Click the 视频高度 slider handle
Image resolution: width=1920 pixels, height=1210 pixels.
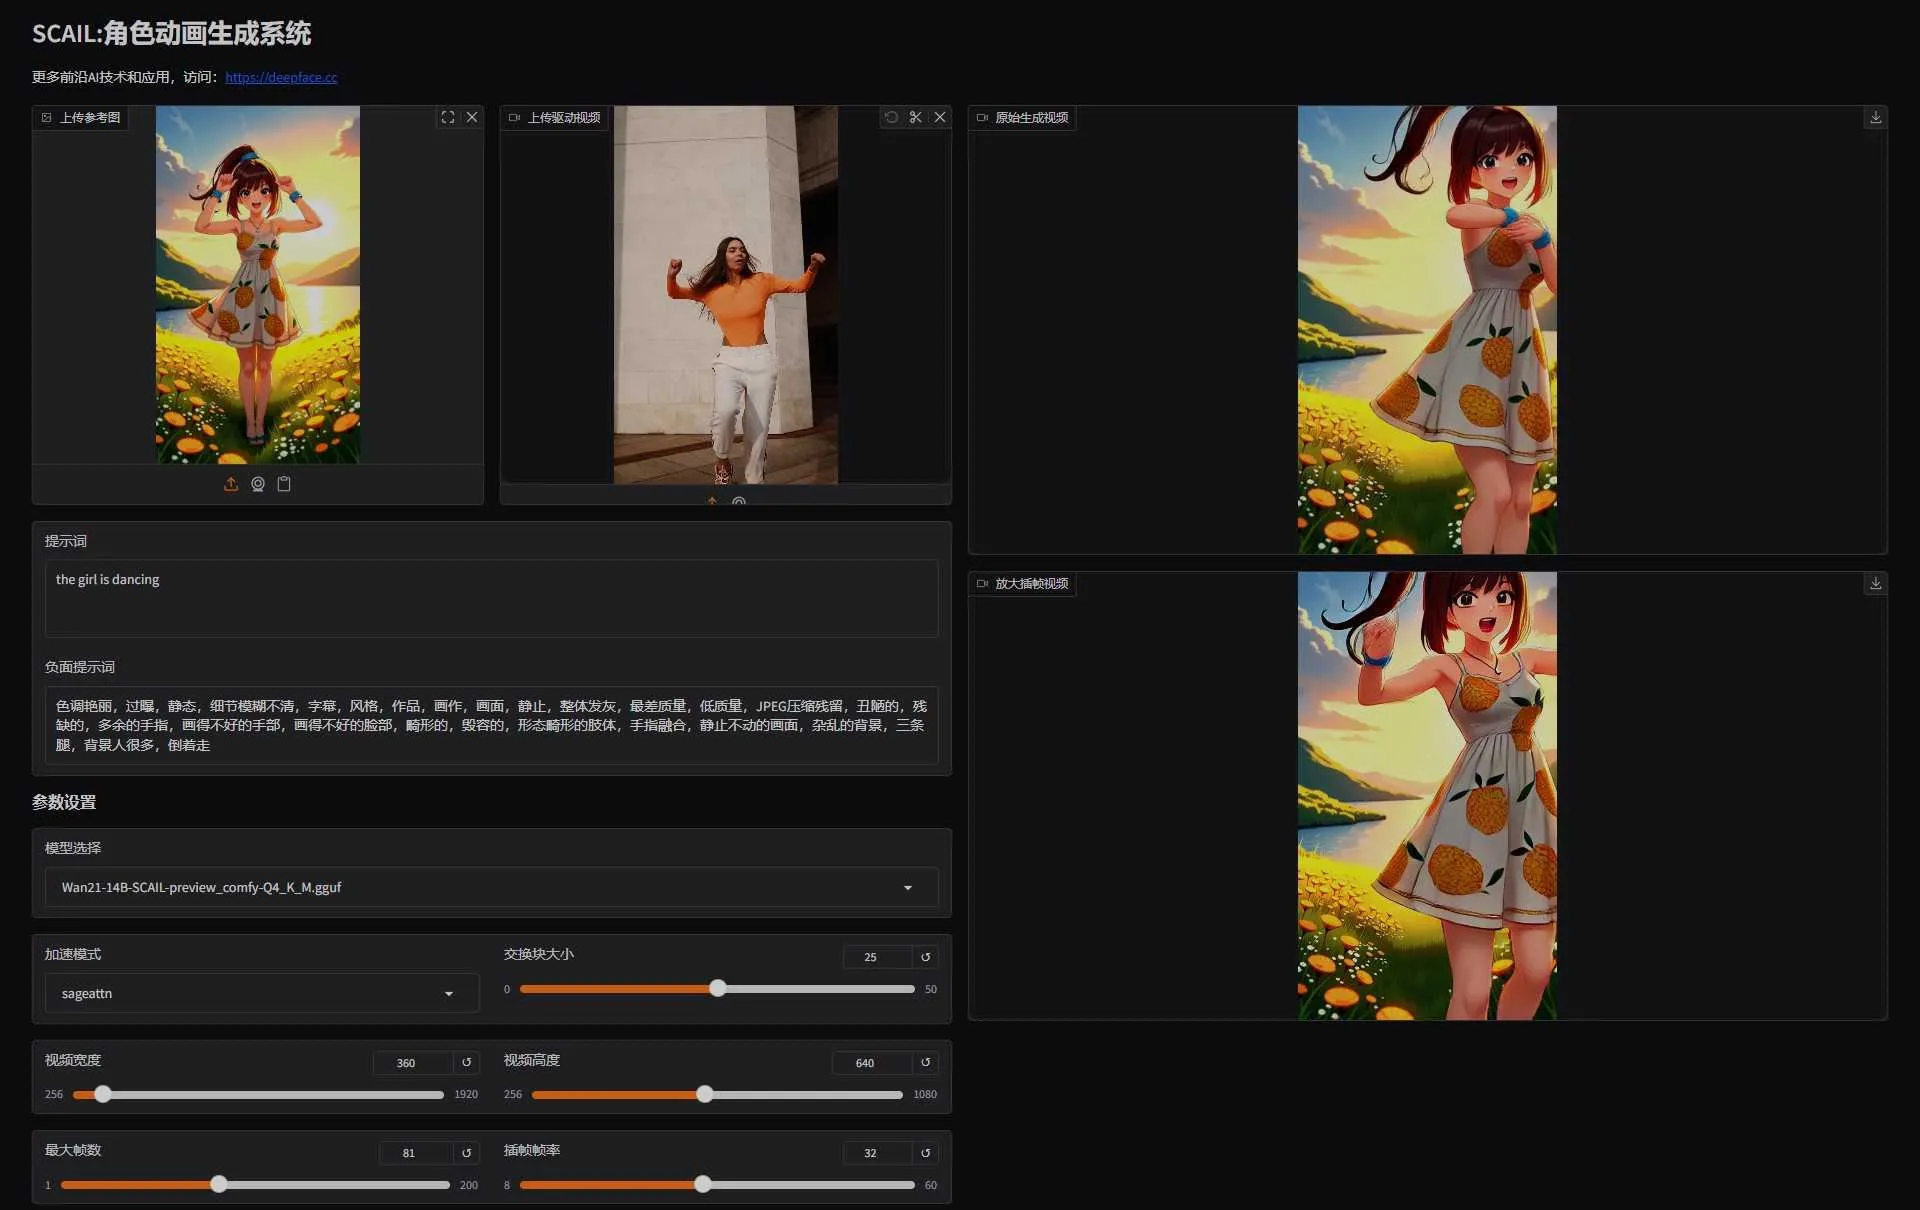(705, 1094)
